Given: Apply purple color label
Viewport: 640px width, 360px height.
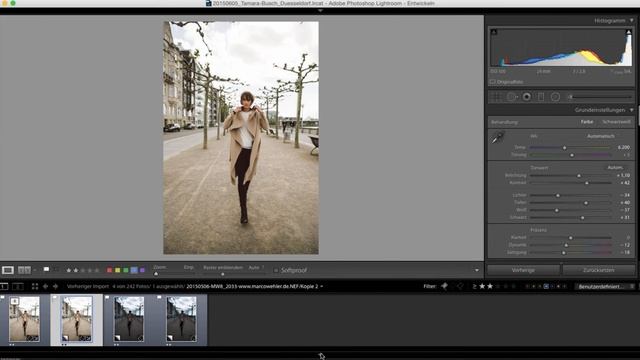Looking at the screenshot, I should pos(142,270).
